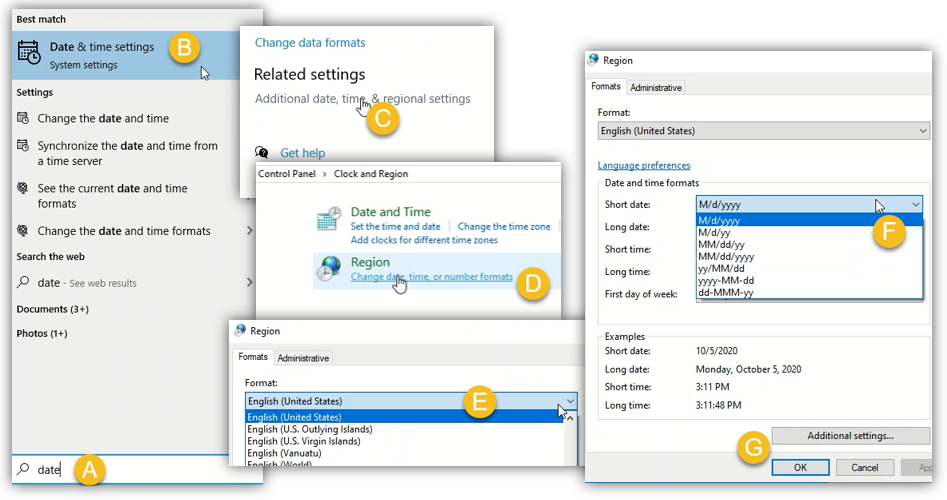Click Change date, time, or number formats
The width and height of the screenshot is (947, 500).
(x=432, y=277)
